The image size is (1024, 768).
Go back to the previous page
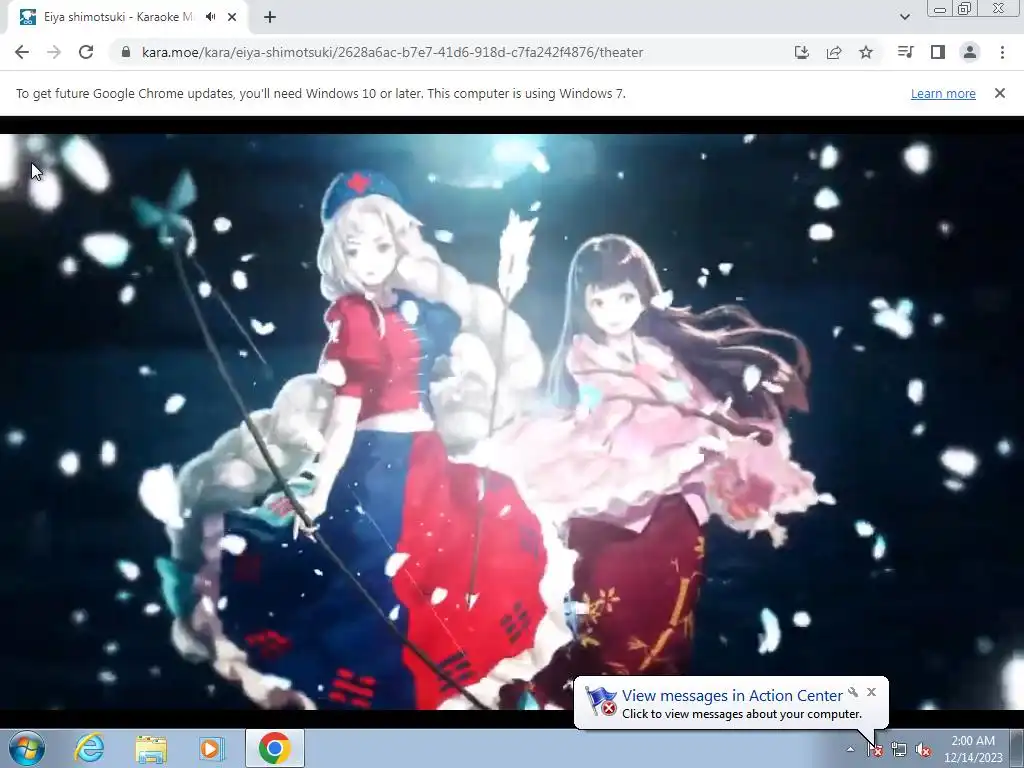(22, 52)
